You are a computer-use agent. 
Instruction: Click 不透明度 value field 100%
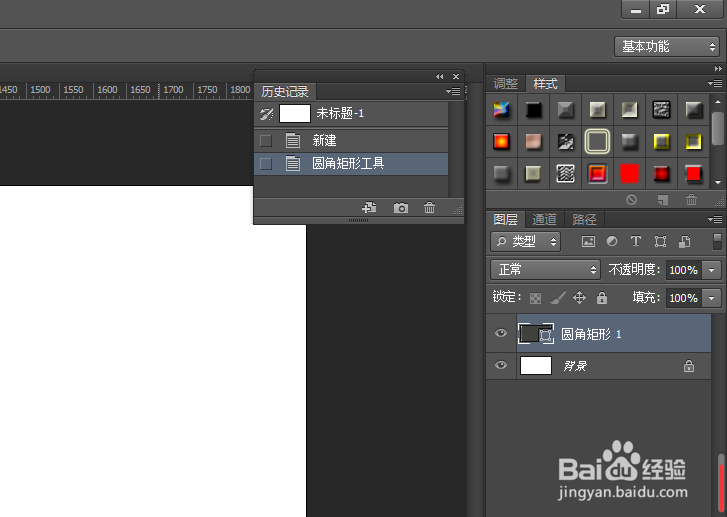(683, 270)
